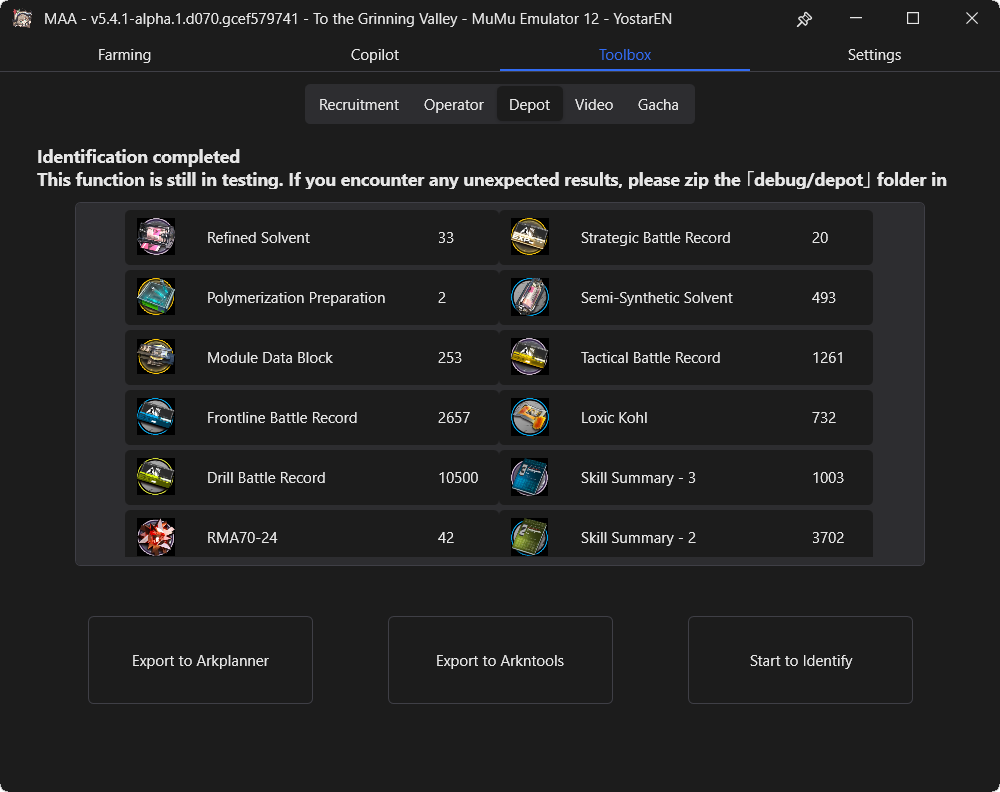The width and height of the screenshot is (1000, 792).
Task: Switch to the Operator sub-tab
Action: (453, 105)
